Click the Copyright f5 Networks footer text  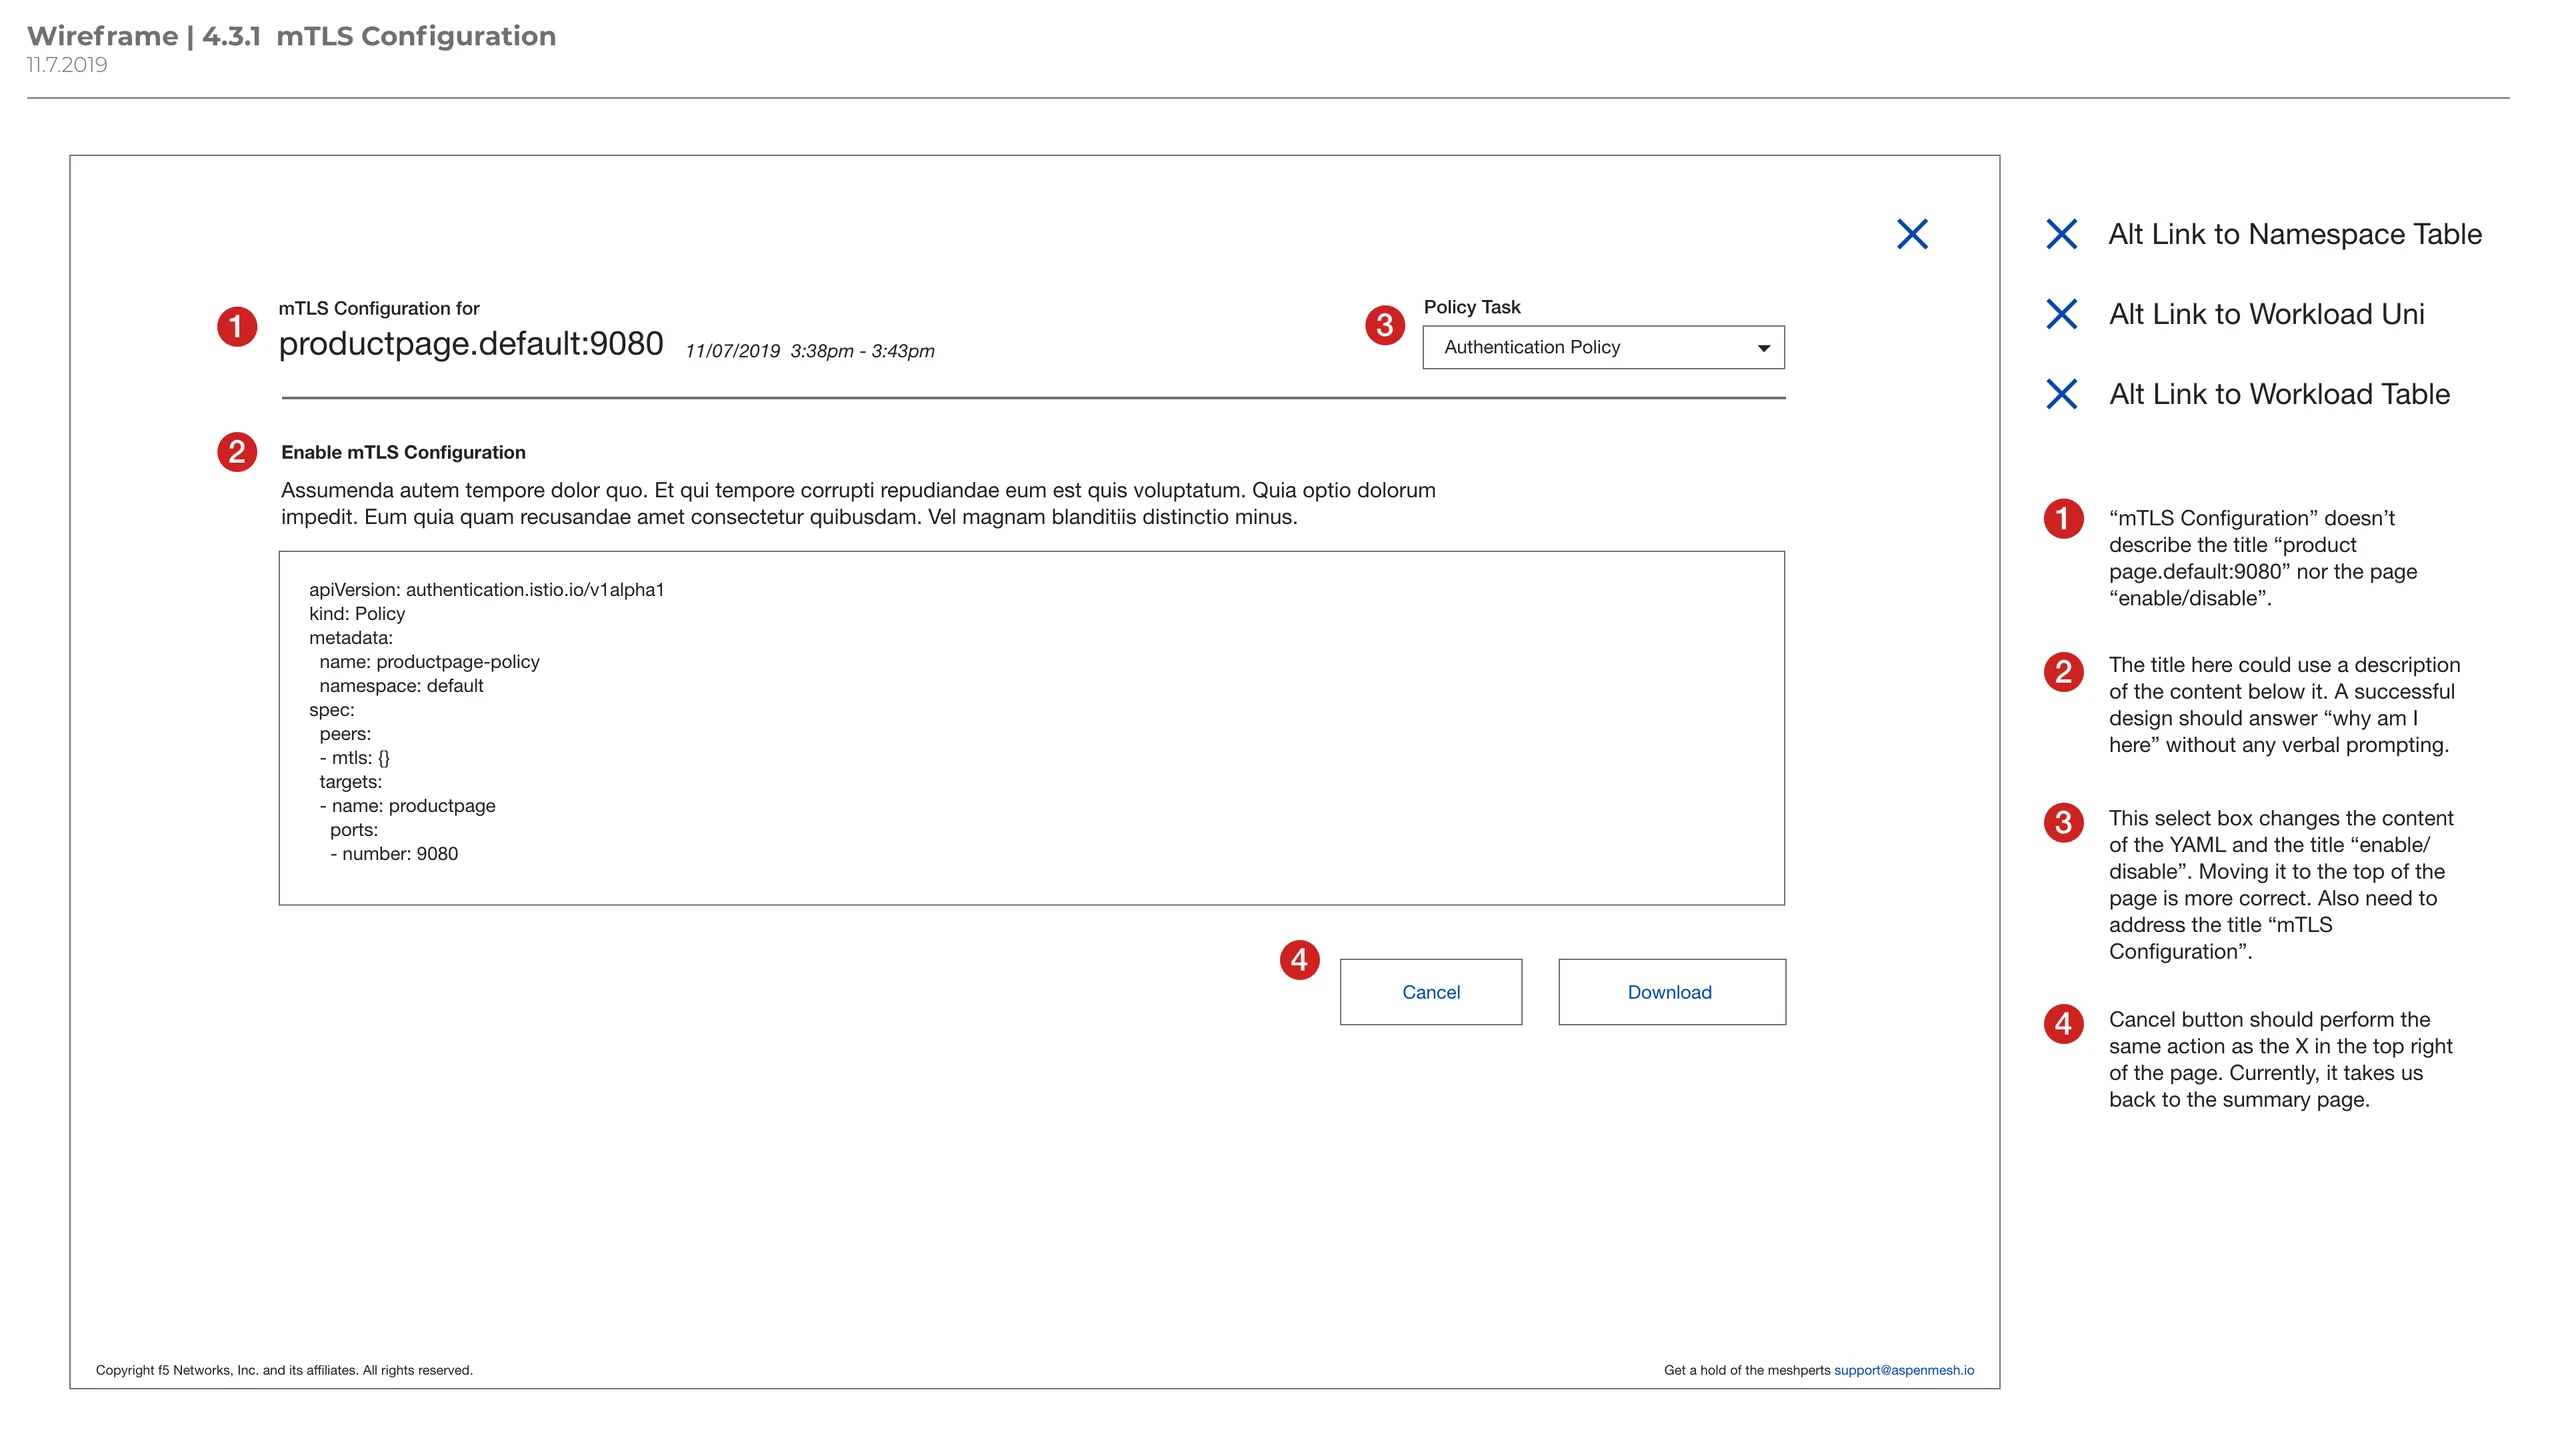(284, 1370)
